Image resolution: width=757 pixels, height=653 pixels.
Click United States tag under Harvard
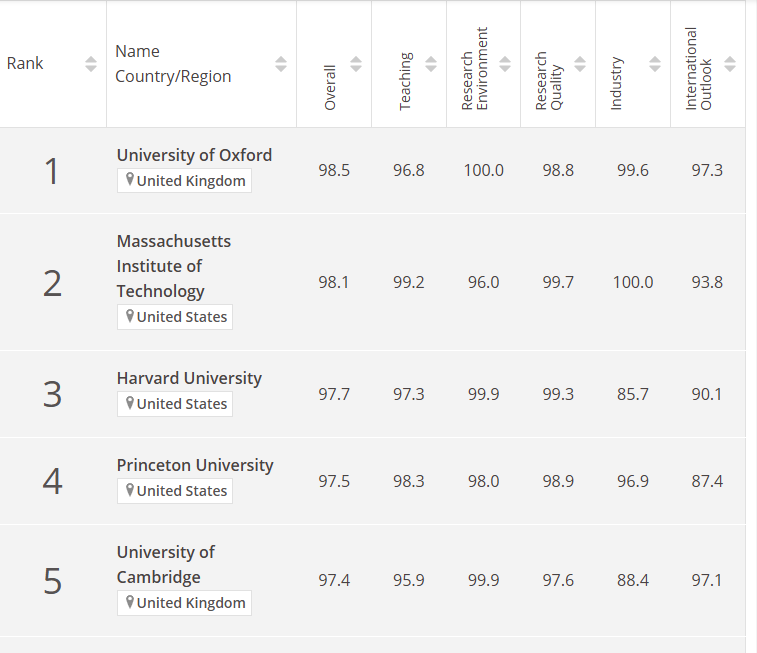coord(175,403)
